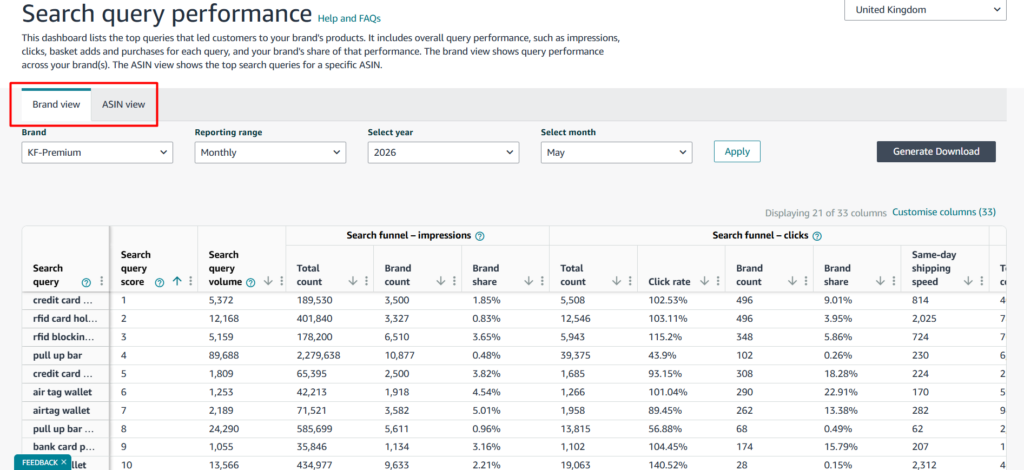Open info icon beside Search query score

coord(159,282)
